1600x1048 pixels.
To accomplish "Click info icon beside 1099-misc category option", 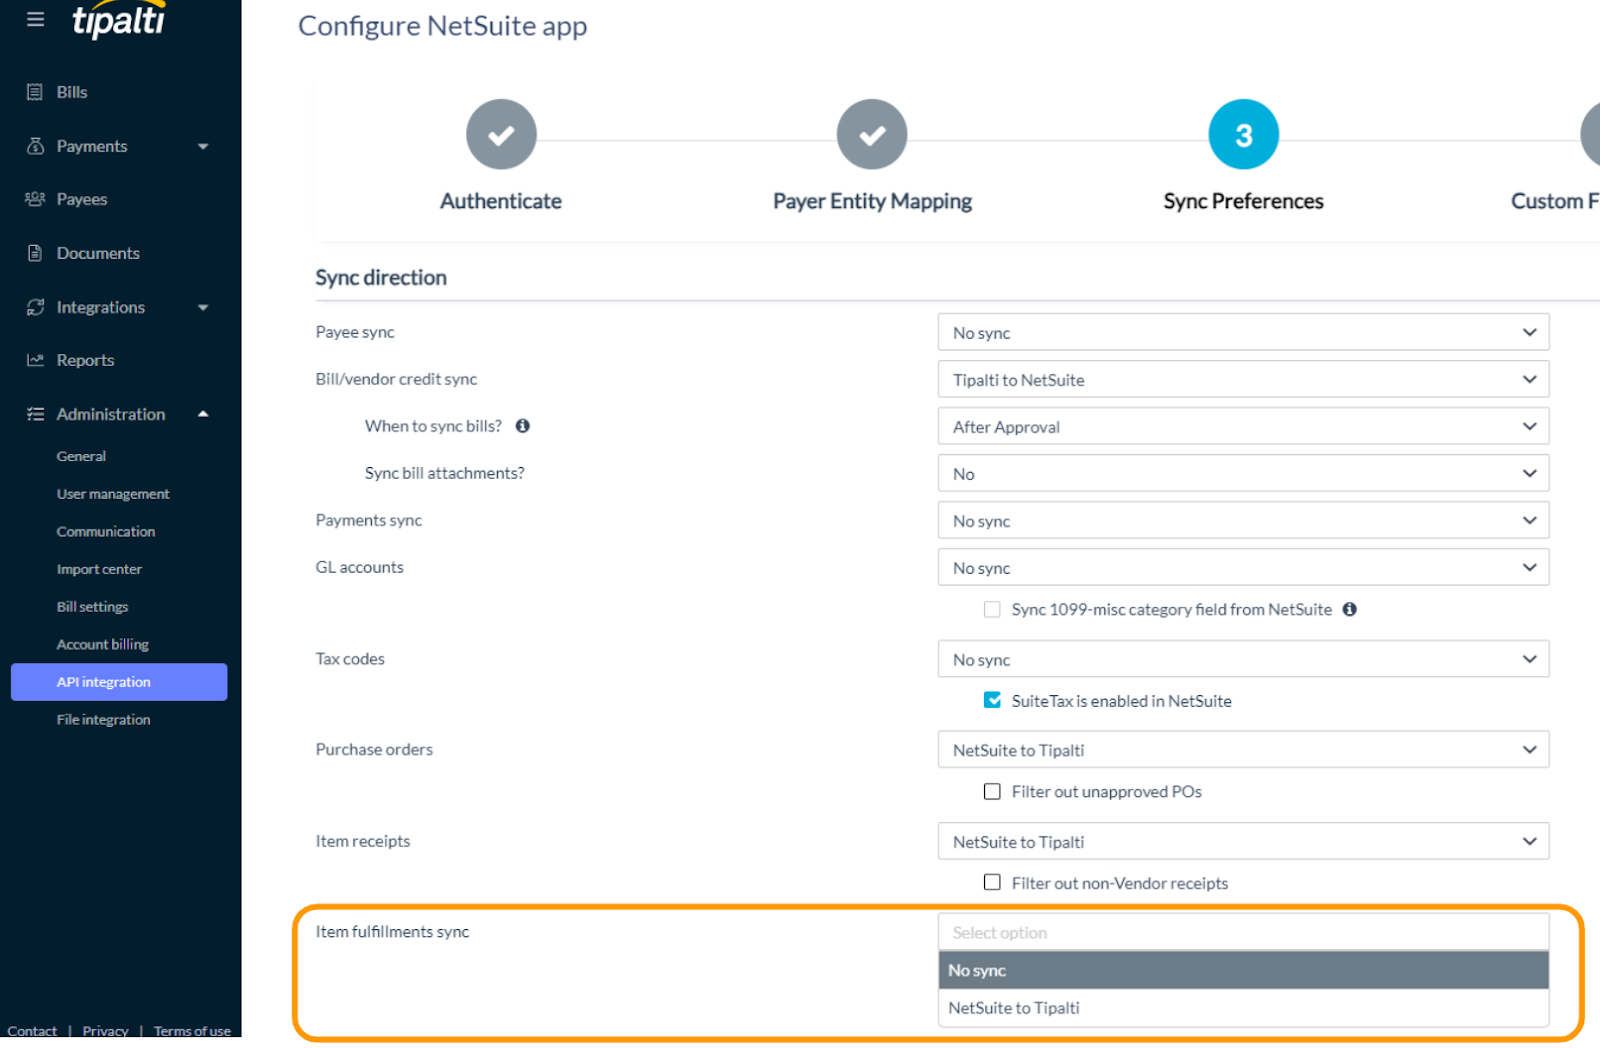I will 1349,609.
